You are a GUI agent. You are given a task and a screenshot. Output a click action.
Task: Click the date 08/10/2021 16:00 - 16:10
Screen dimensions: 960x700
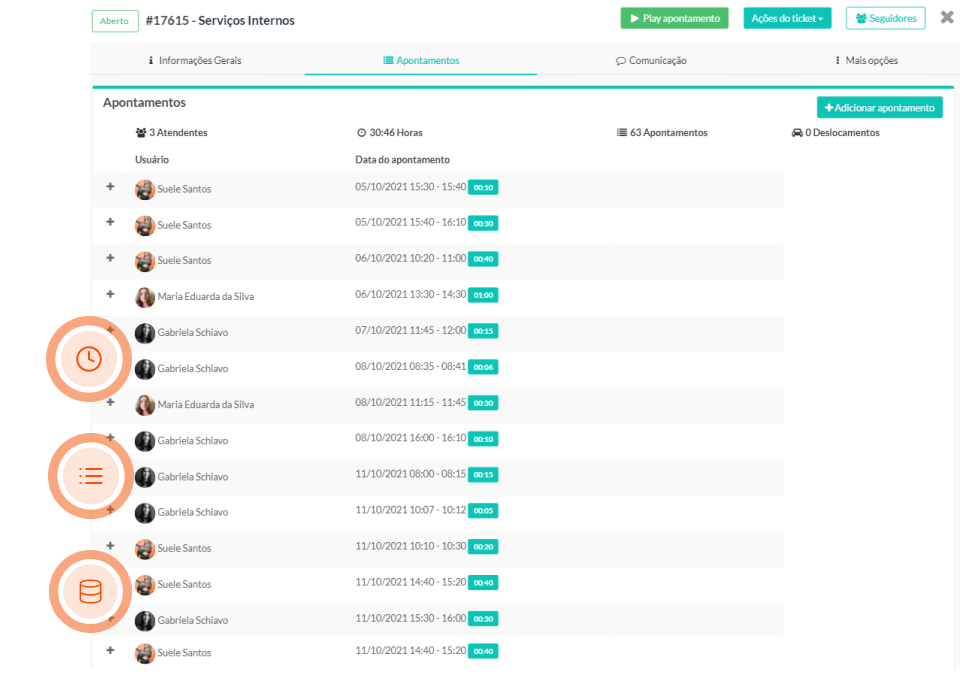tap(410, 438)
